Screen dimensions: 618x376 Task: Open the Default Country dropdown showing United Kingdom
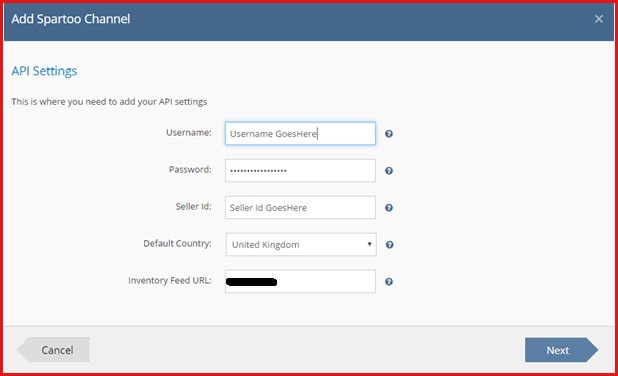pos(301,244)
